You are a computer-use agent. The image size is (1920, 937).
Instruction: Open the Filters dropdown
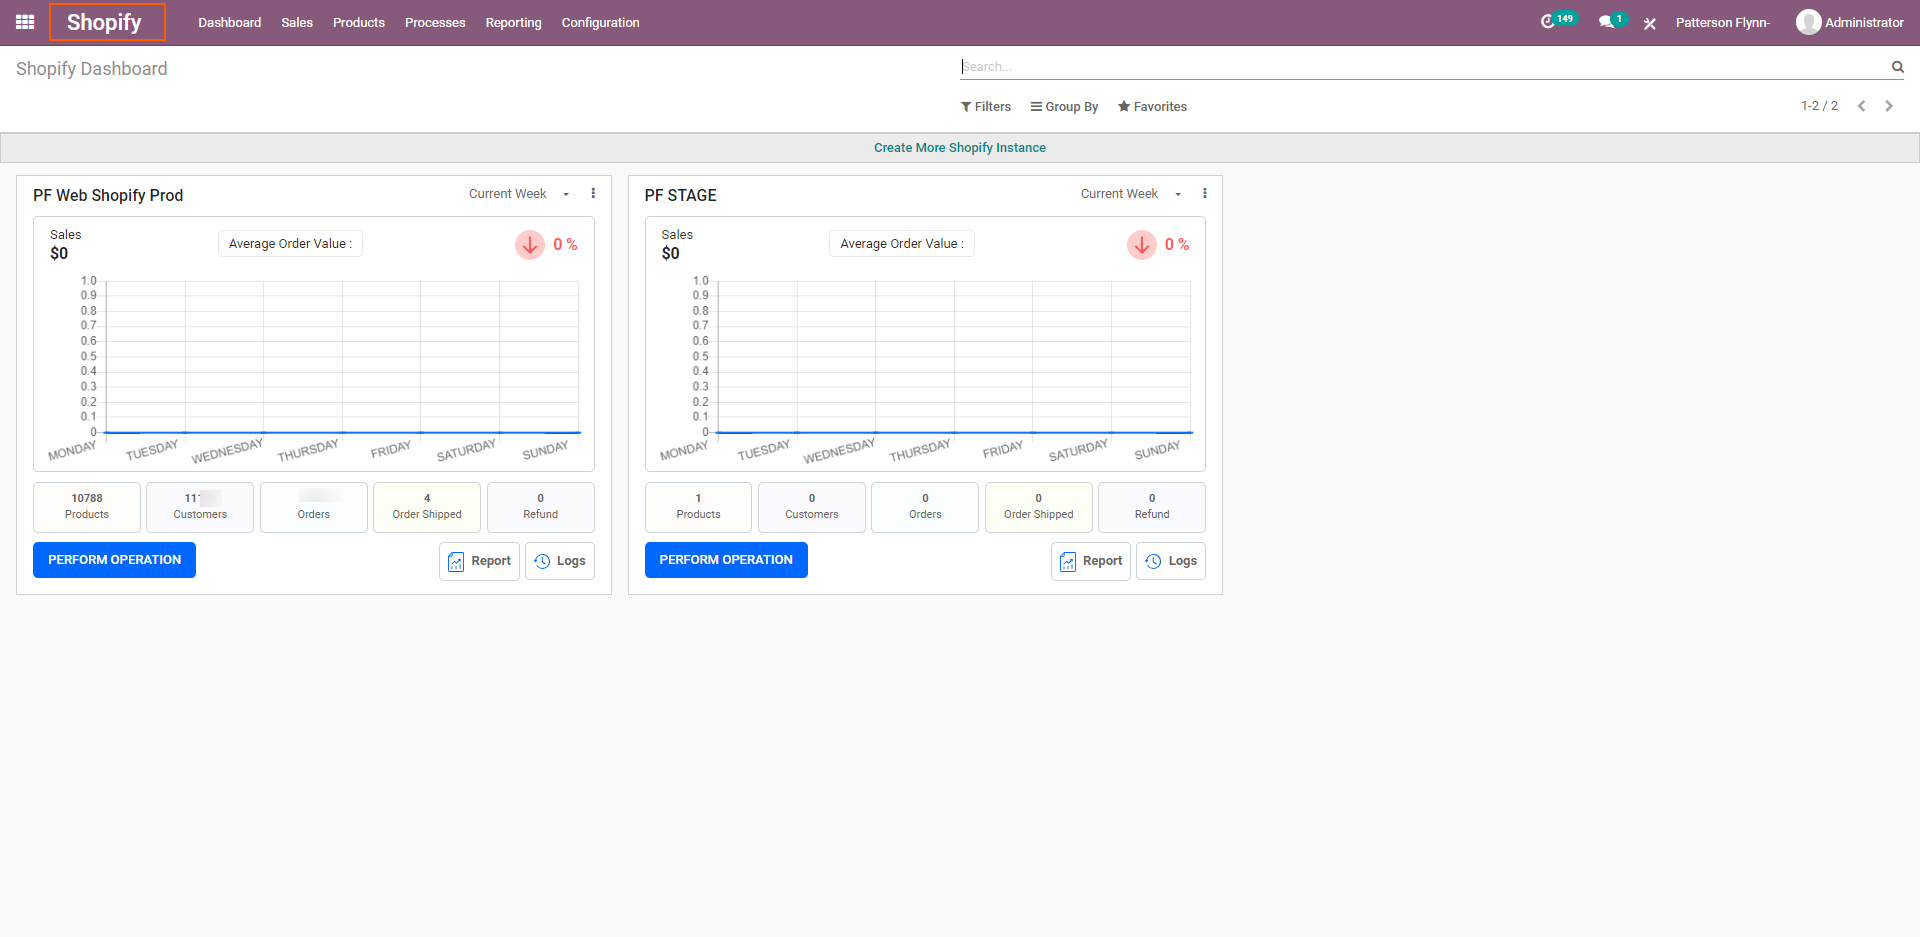click(x=986, y=107)
